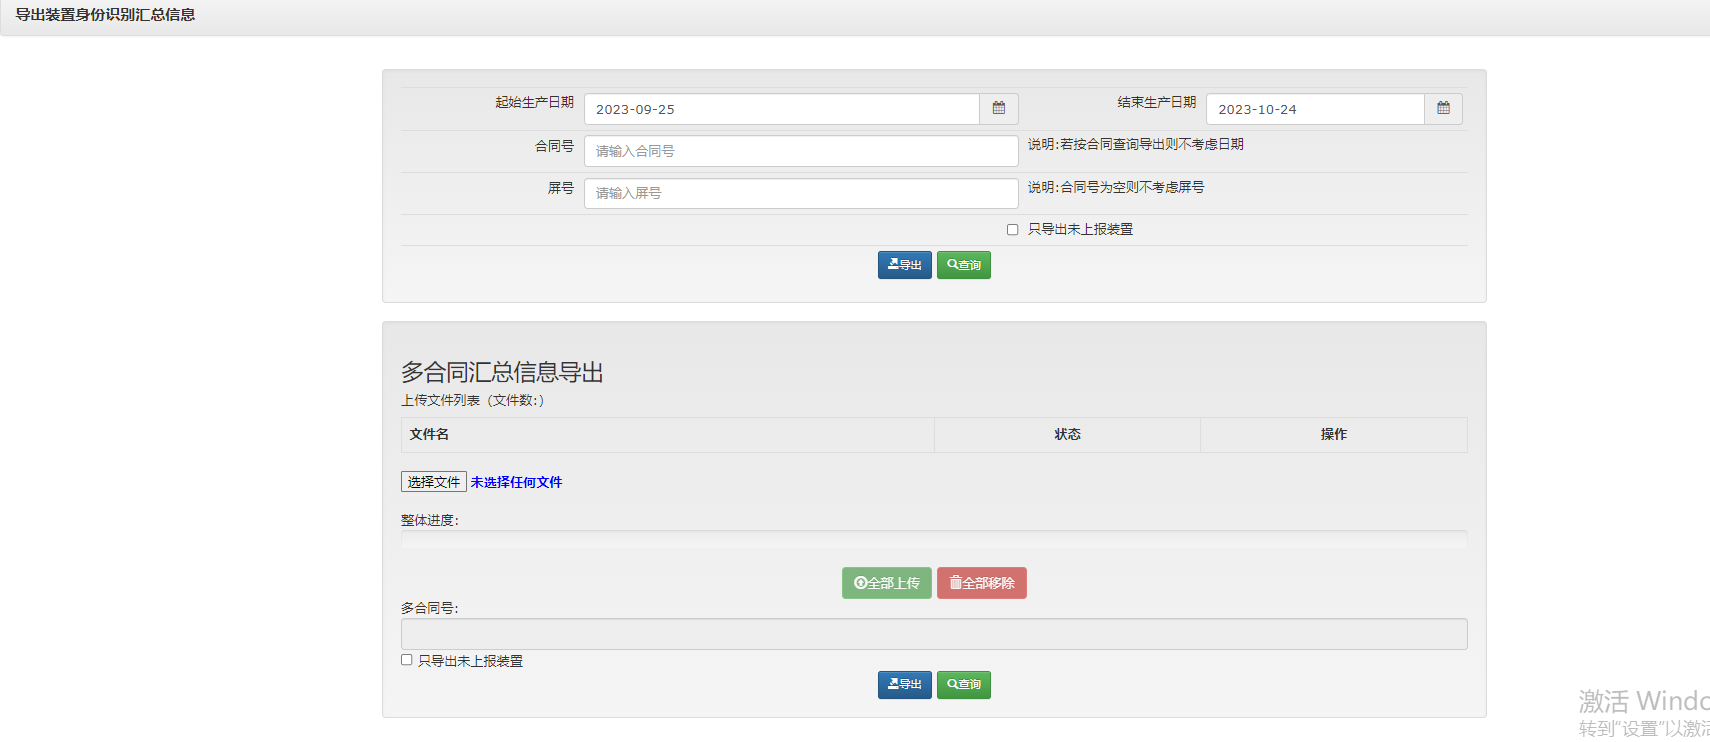Click the 上传文件列表（文件数:）label

pos(473,400)
